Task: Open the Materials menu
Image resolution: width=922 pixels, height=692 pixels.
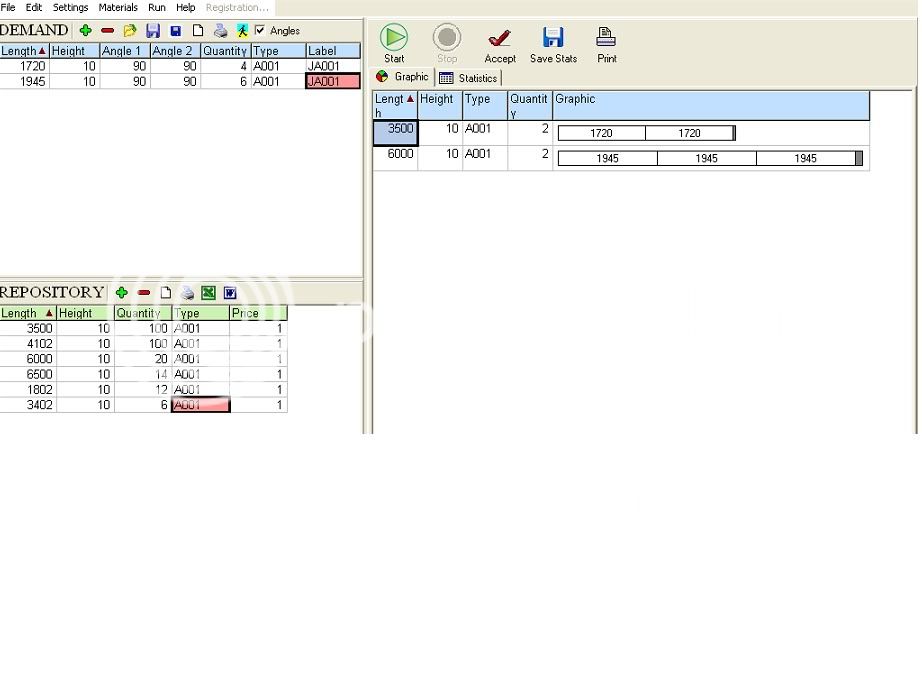Action: pyautogui.click(x=118, y=7)
